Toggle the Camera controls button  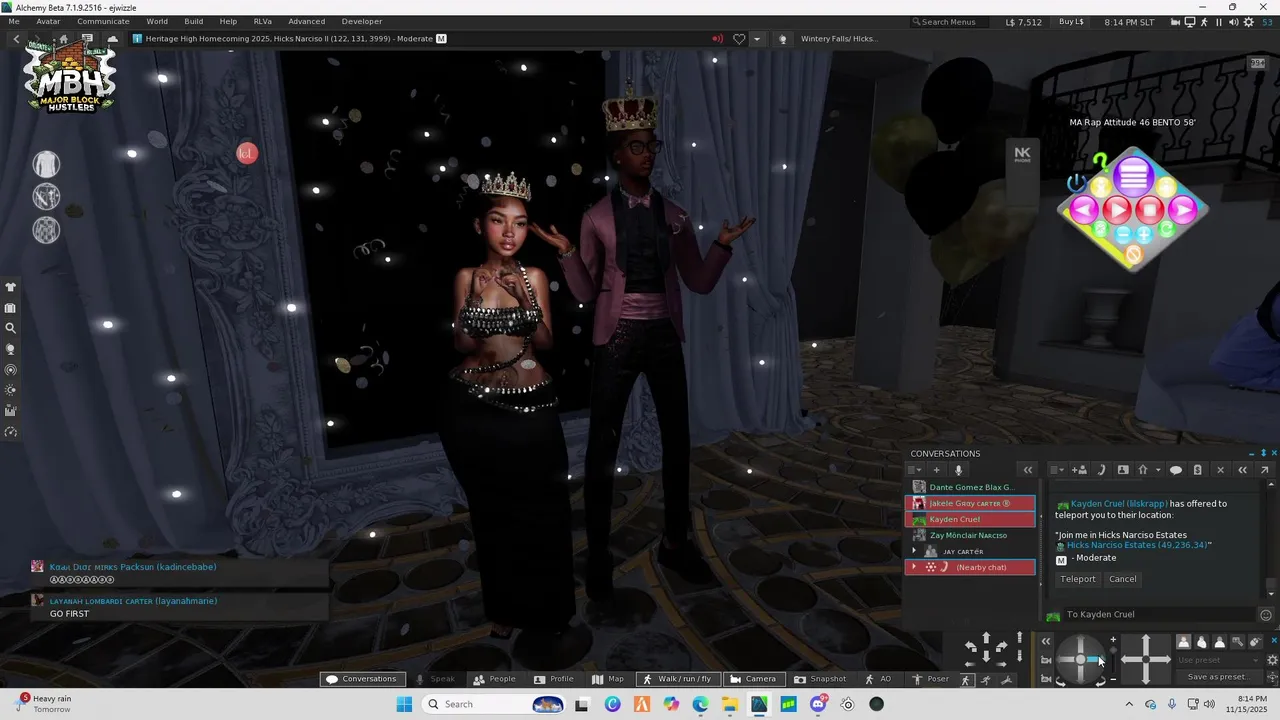tap(753, 679)
